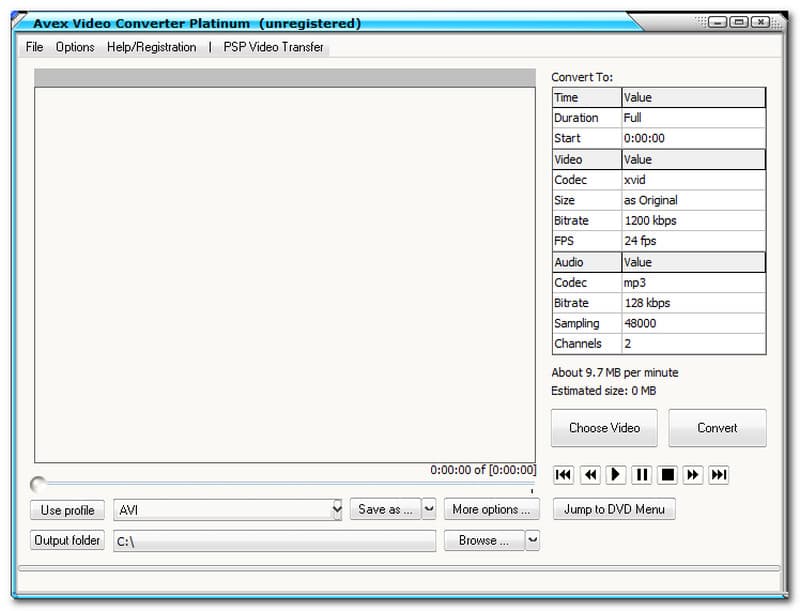Click the skip to start playback icon

[x=563, y=475]
